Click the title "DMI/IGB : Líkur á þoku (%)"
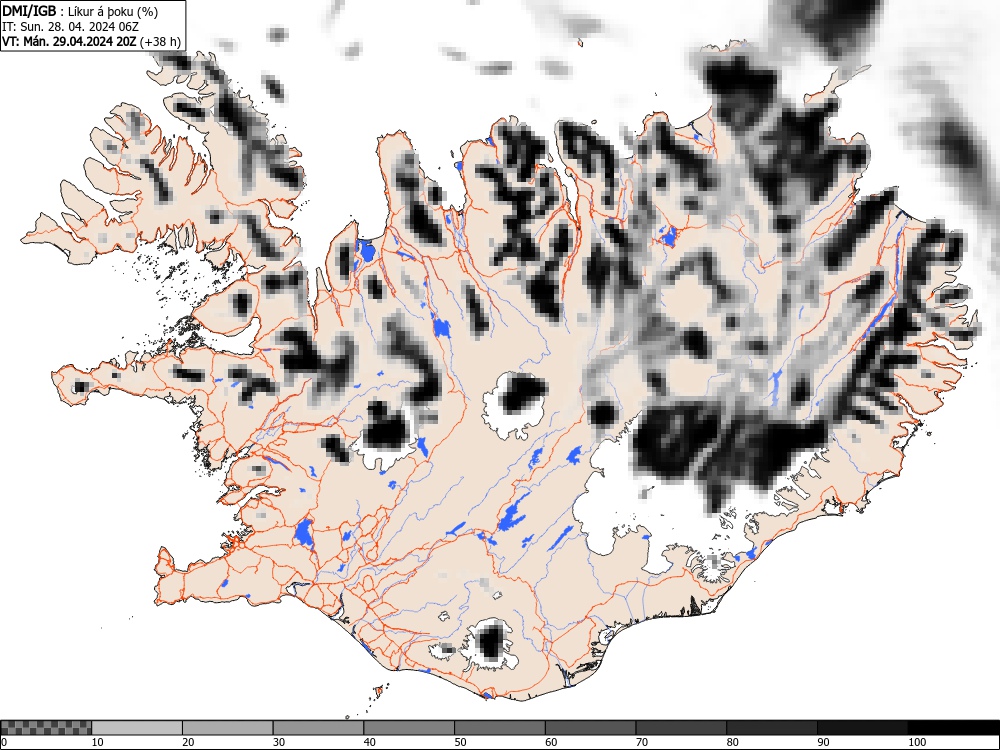Screen dimensions: 1000x750 [x=80, y=11]
